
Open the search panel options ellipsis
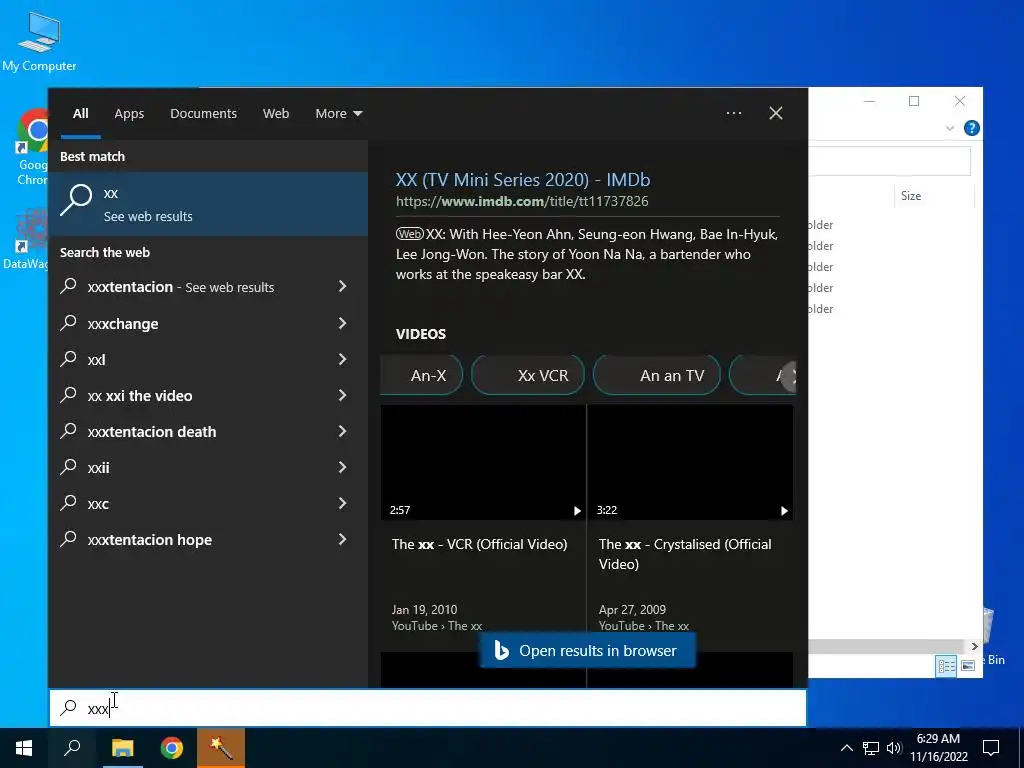click(x=734, y=113)
